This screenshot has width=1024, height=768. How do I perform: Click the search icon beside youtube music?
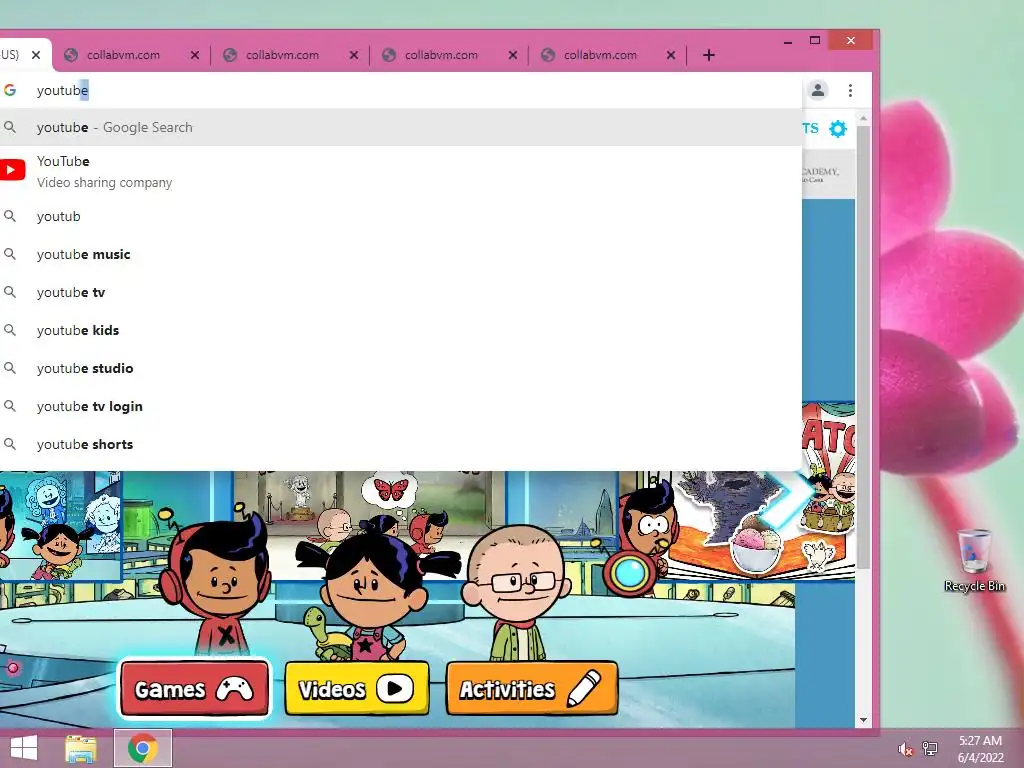(10, 254)
